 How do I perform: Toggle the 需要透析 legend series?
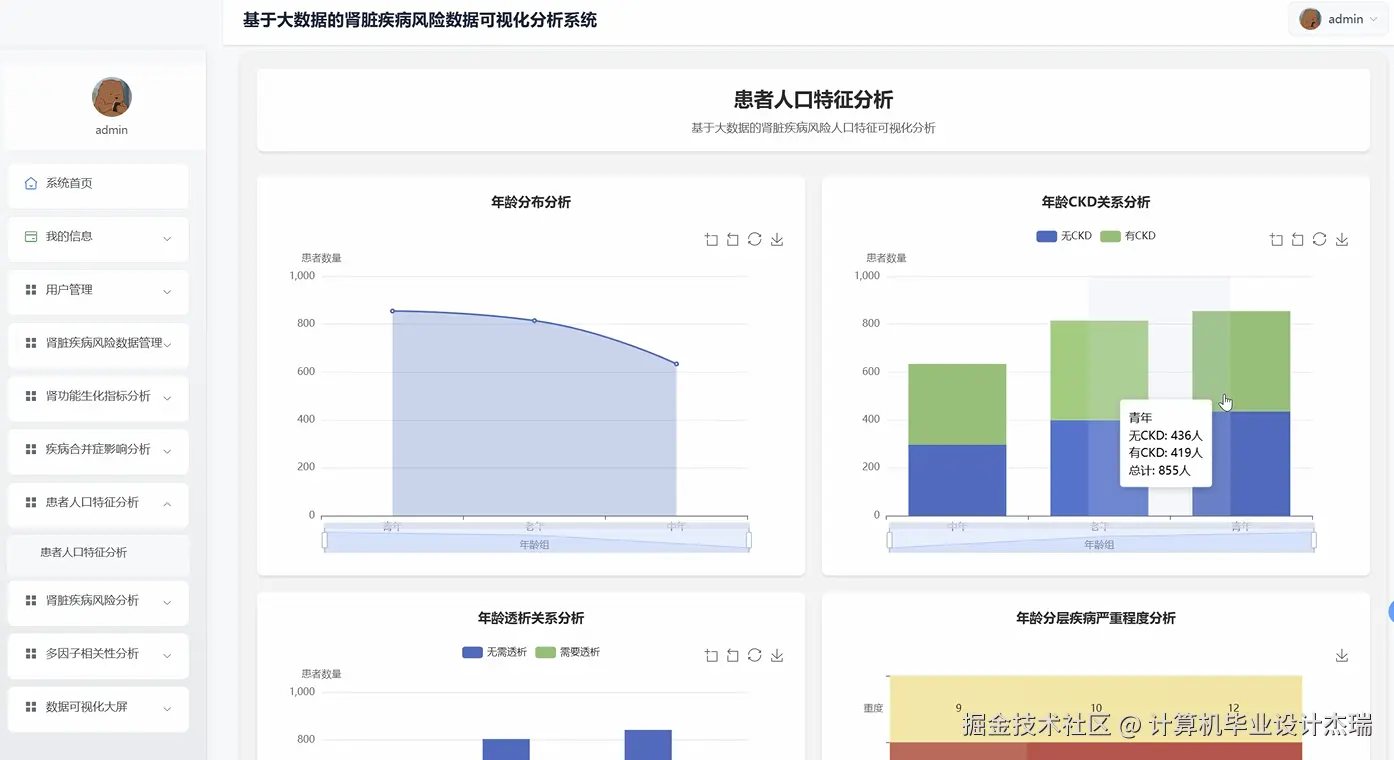coord(568,652)
